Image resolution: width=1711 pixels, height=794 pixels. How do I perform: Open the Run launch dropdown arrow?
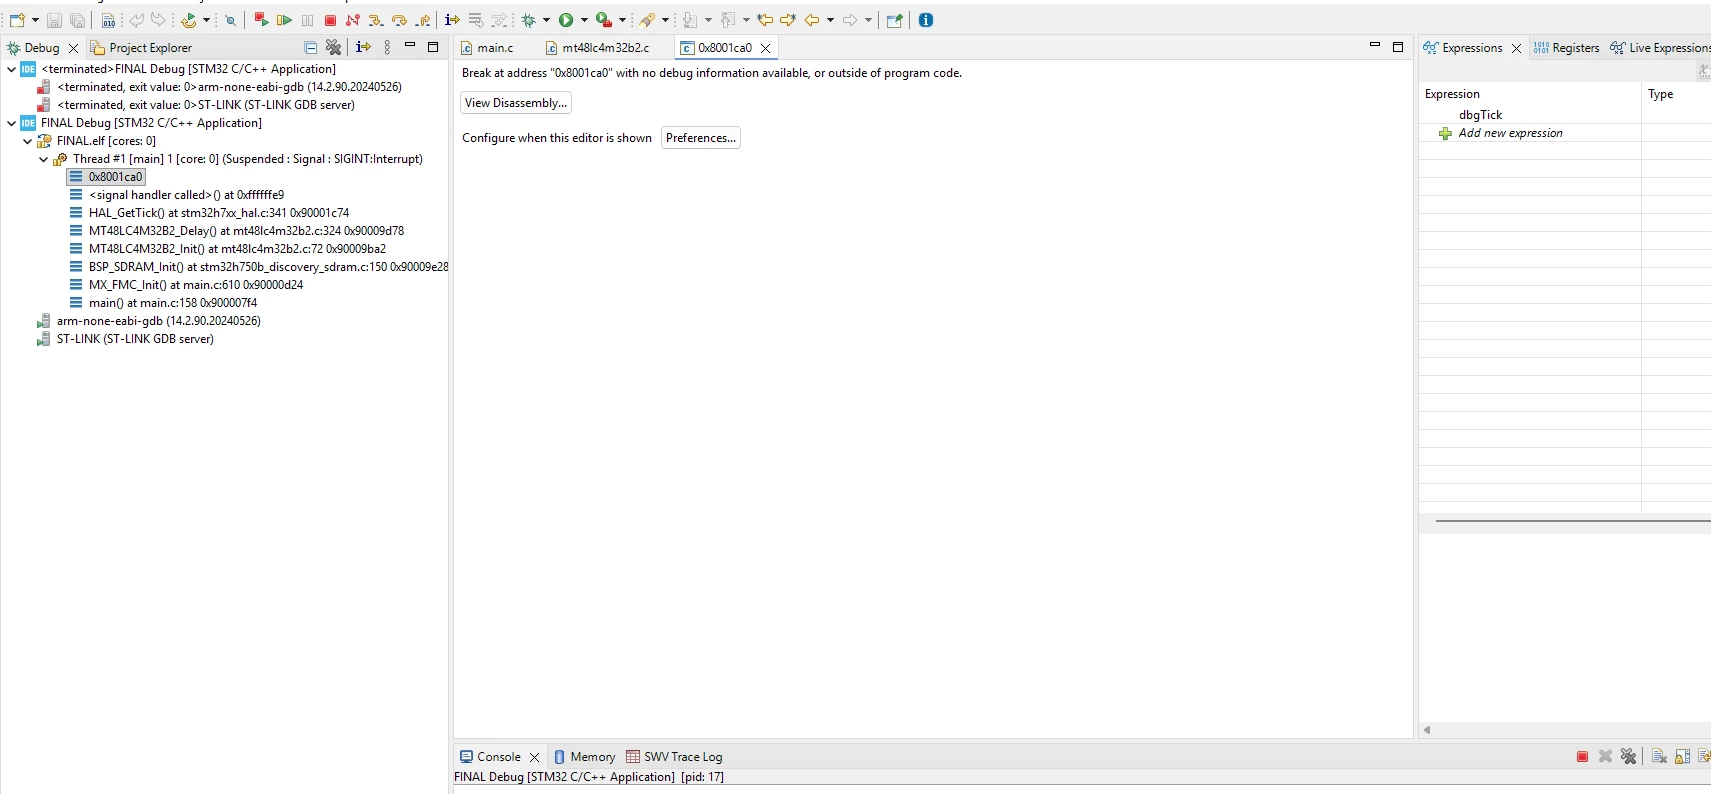[584, 20]
